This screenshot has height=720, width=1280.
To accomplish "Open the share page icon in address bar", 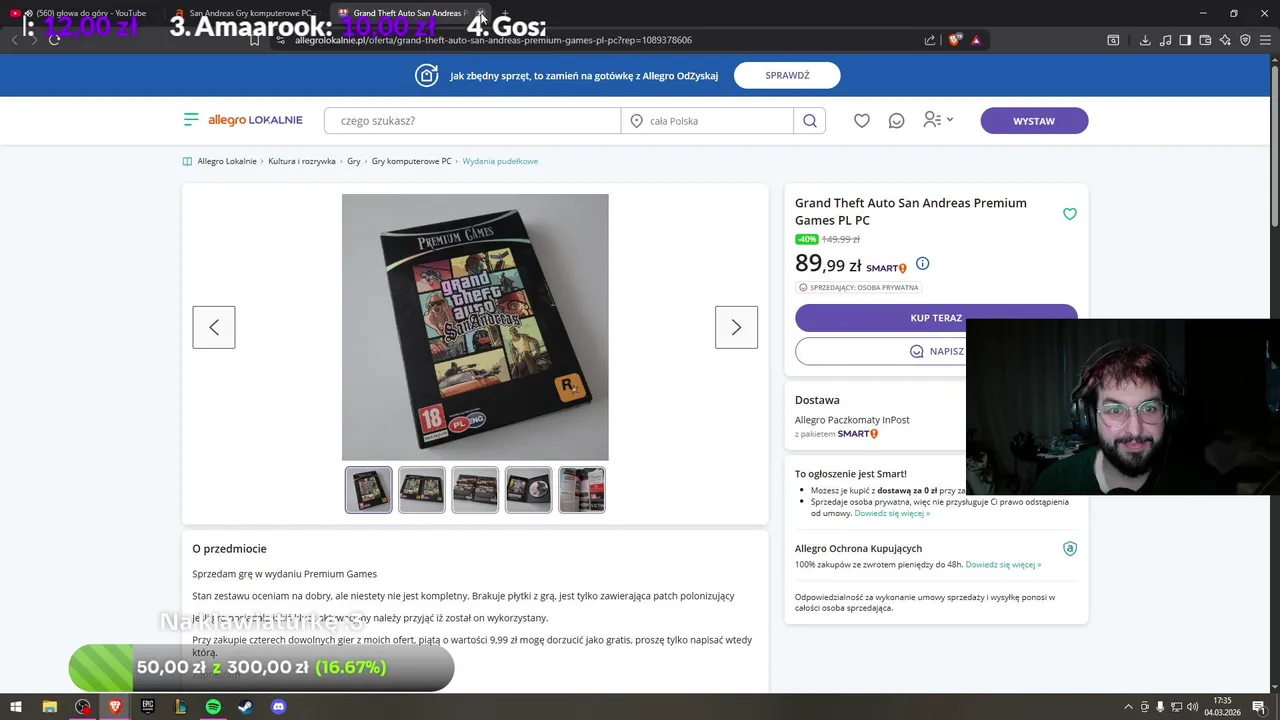I will click(930, 40).
